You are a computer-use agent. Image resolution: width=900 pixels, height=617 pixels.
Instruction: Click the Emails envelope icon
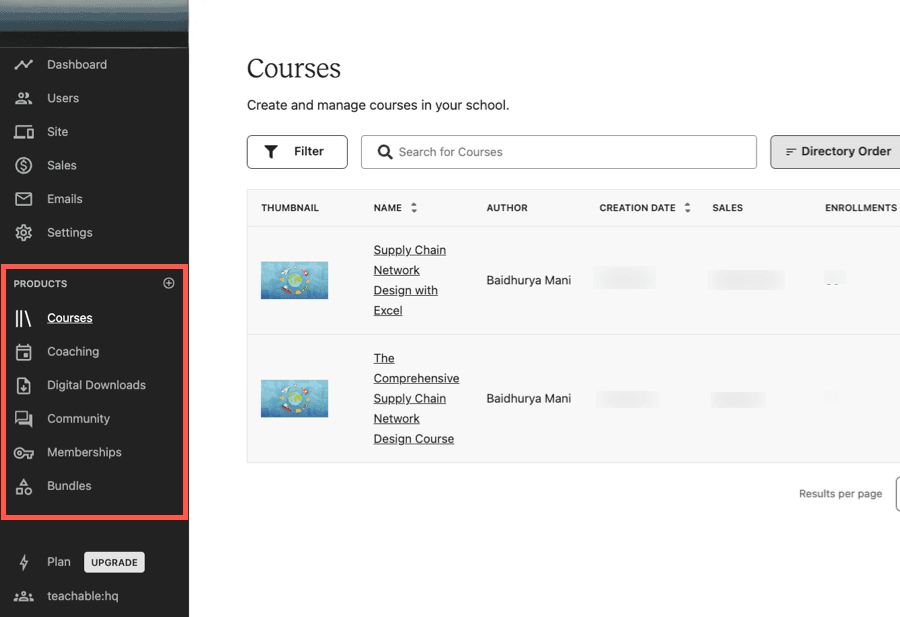point(24,199)
